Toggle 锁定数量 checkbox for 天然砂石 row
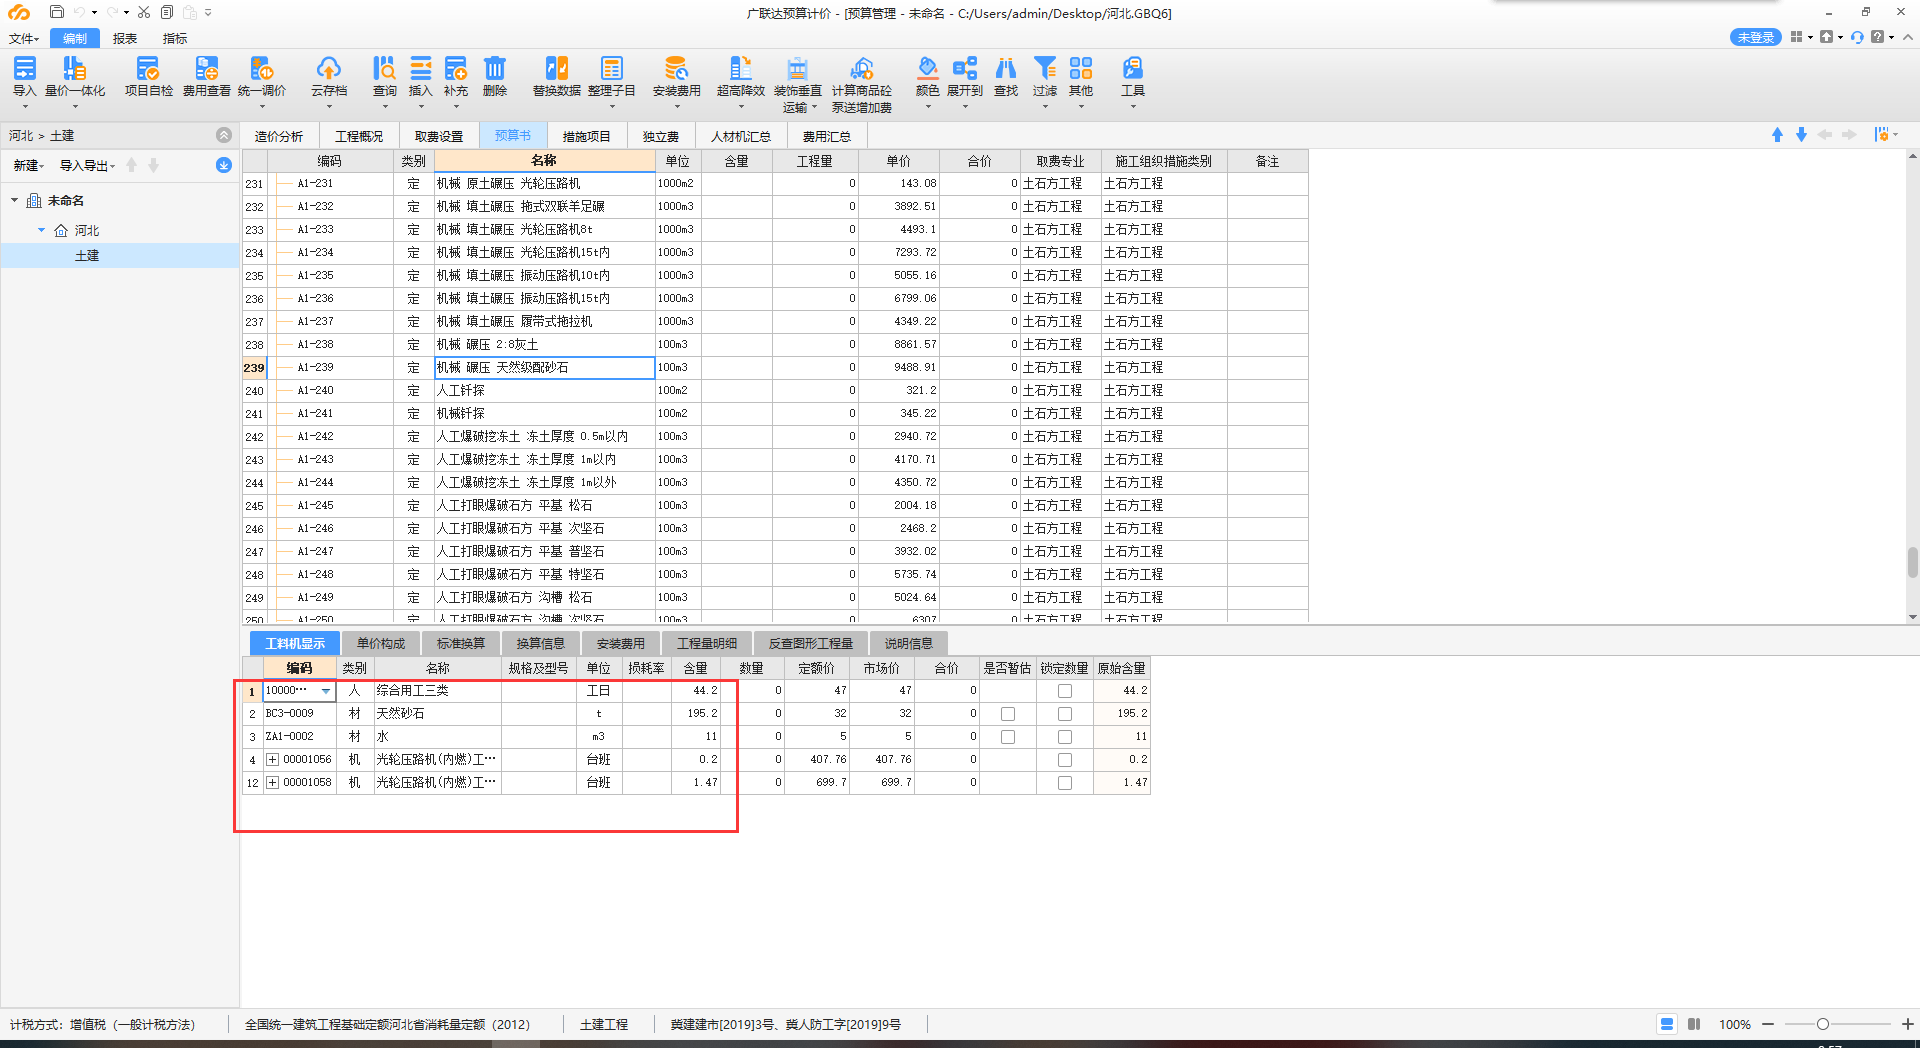This screenshot has height=1048, width=1920. pyautogui.click(x=1065, y=714)
